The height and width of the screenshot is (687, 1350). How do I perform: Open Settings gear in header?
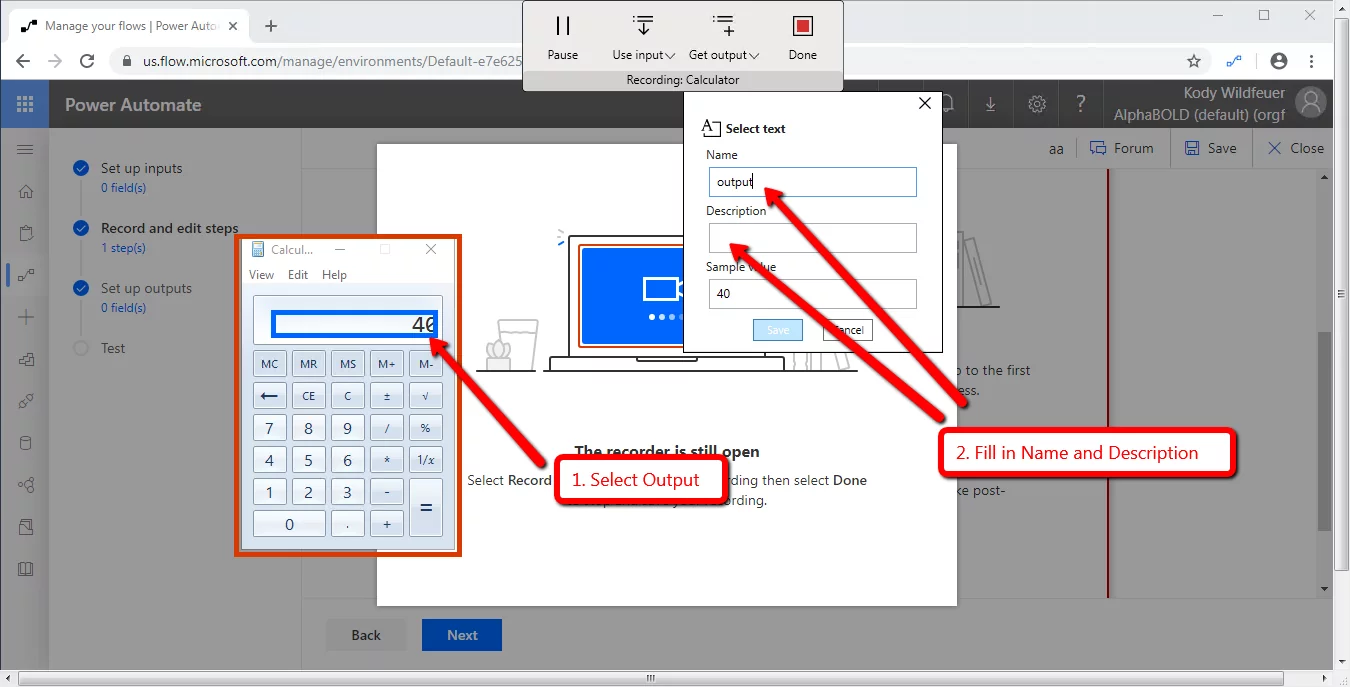(x=1037, y=104)
